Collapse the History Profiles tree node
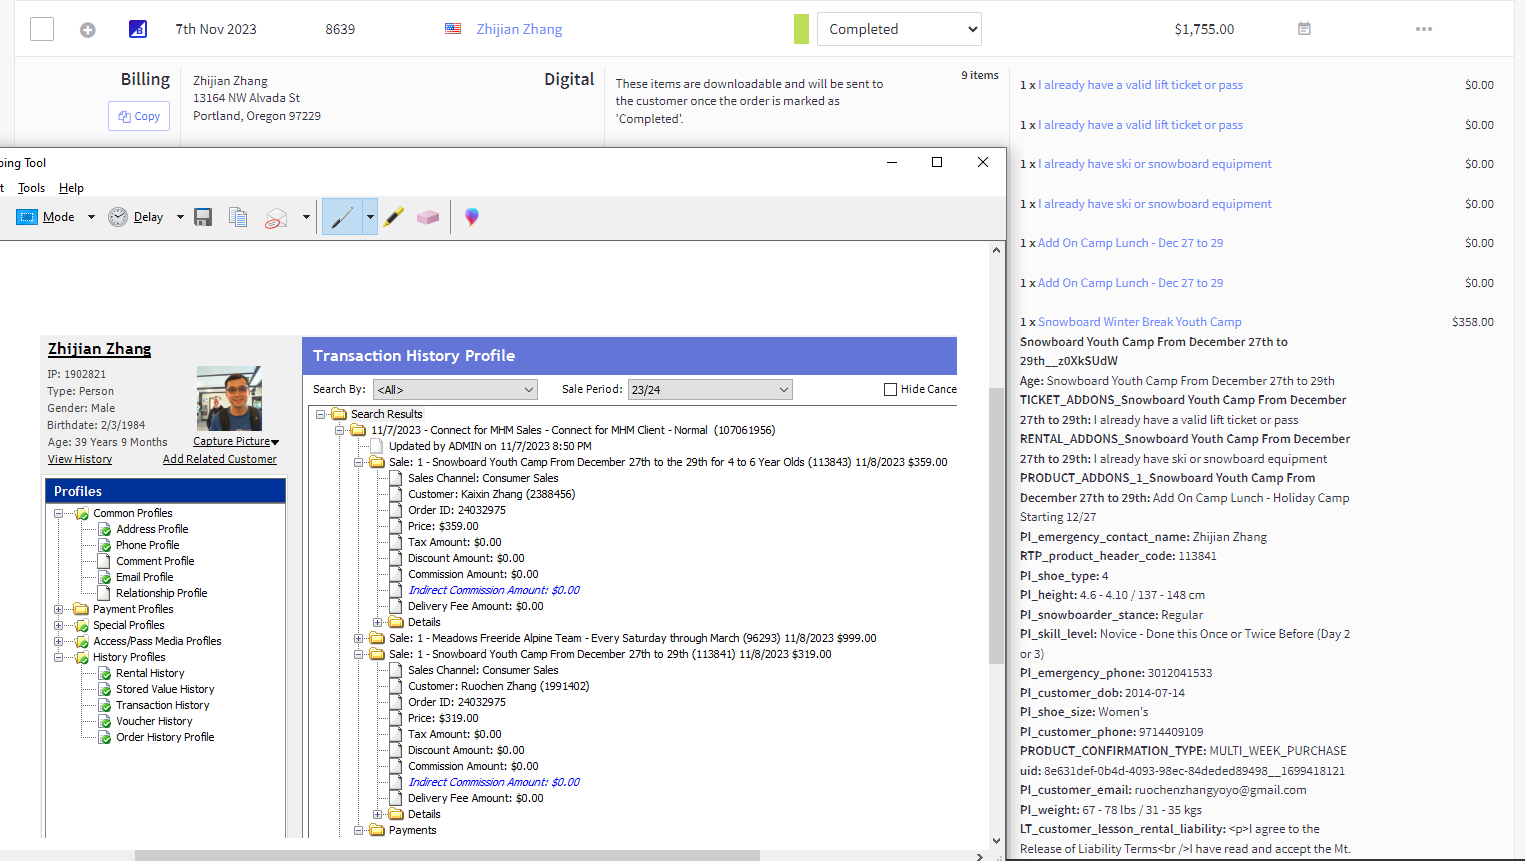Screen dimensions: 1525x861 [x=59, y=657]
